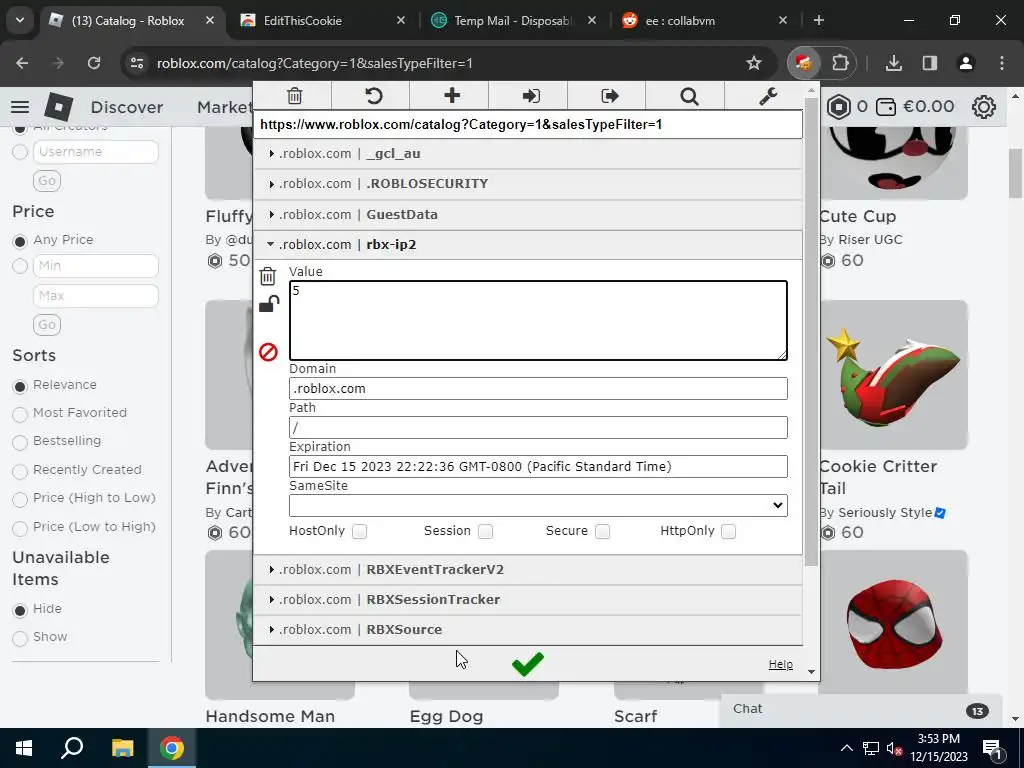1024x768 pixels.
Task: Expand the RBXSessionTracker cookie row
Action: tap(528, 600)
